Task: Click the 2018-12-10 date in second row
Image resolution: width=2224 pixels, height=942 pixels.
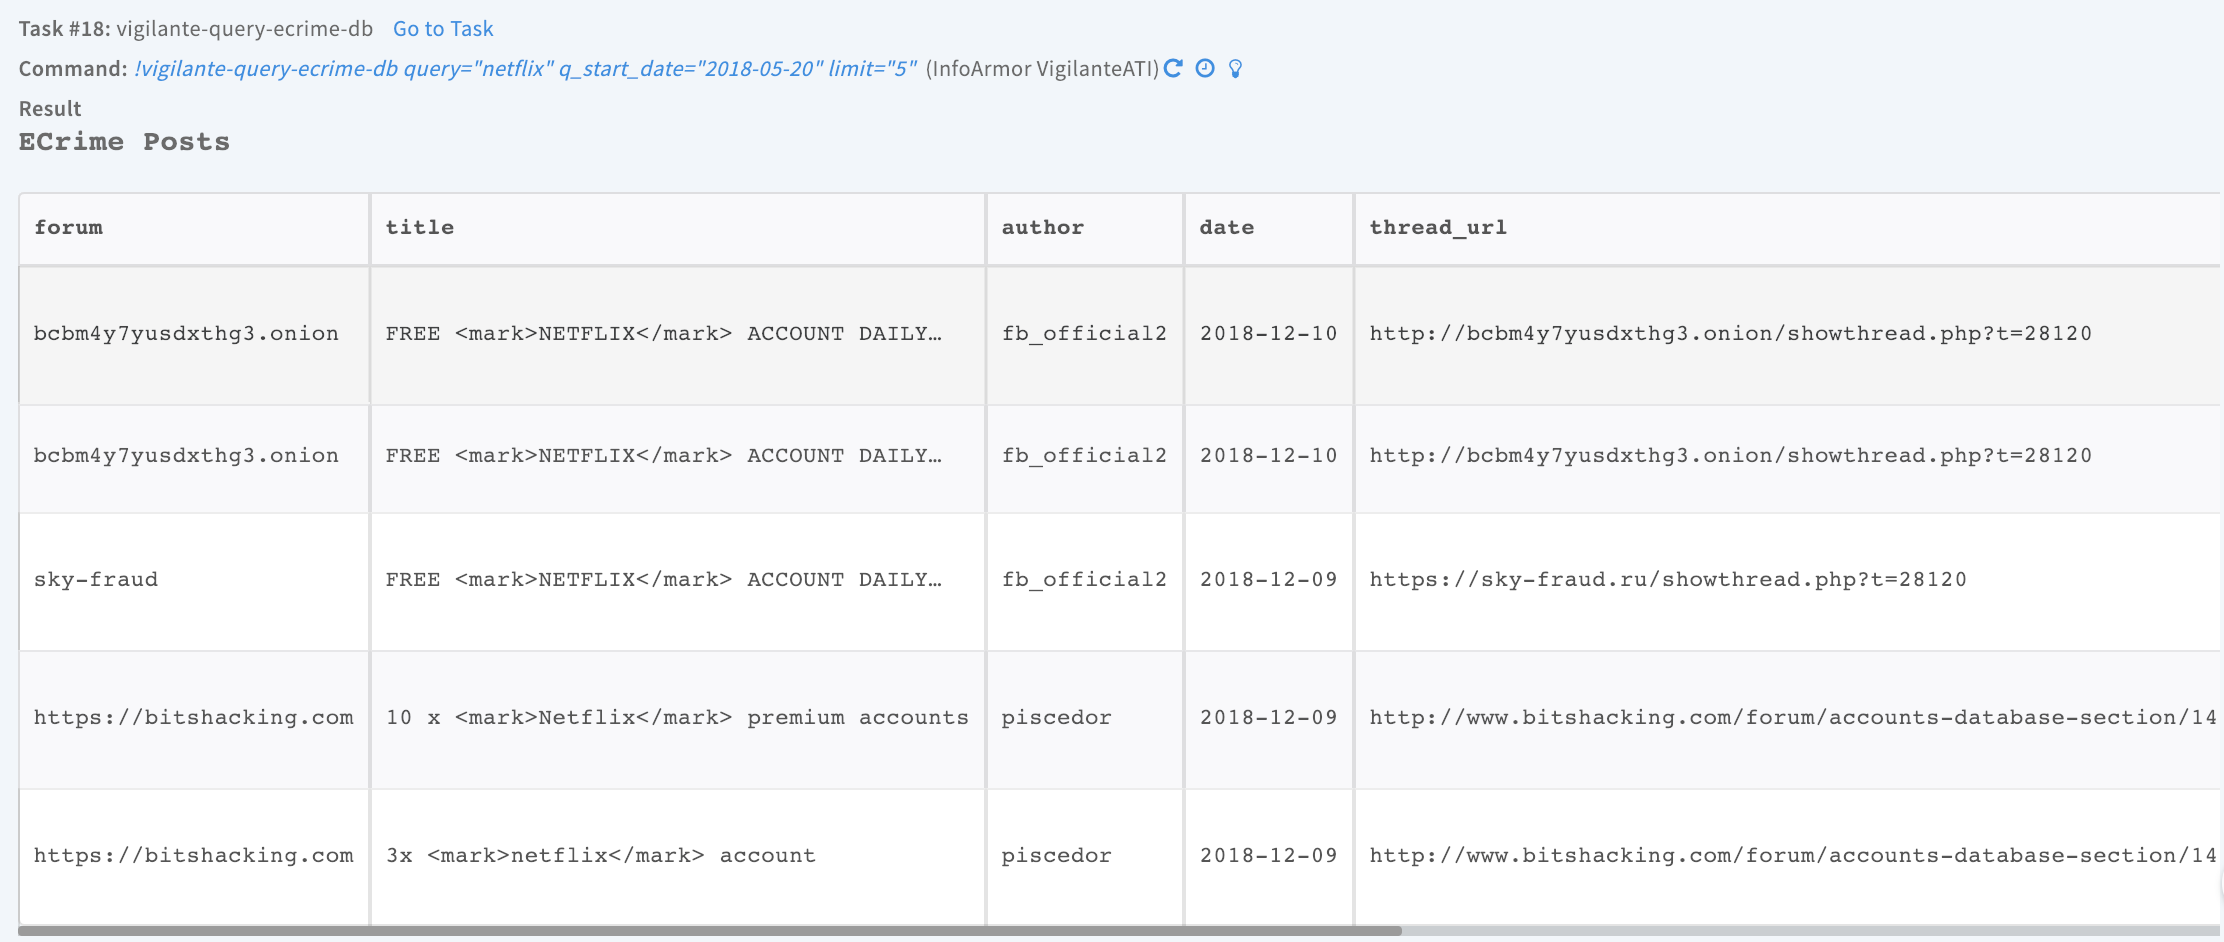Action: (1268, 455)
